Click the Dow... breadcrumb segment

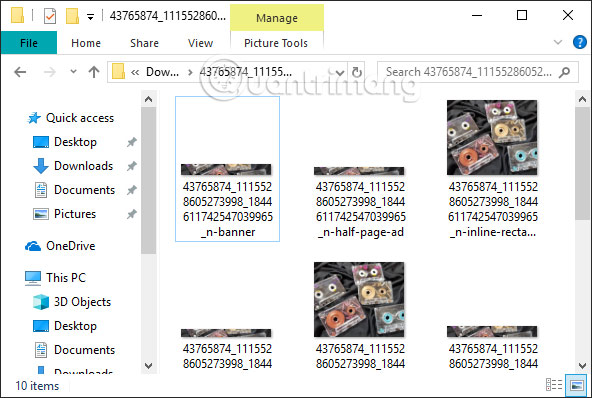[162, 72]
